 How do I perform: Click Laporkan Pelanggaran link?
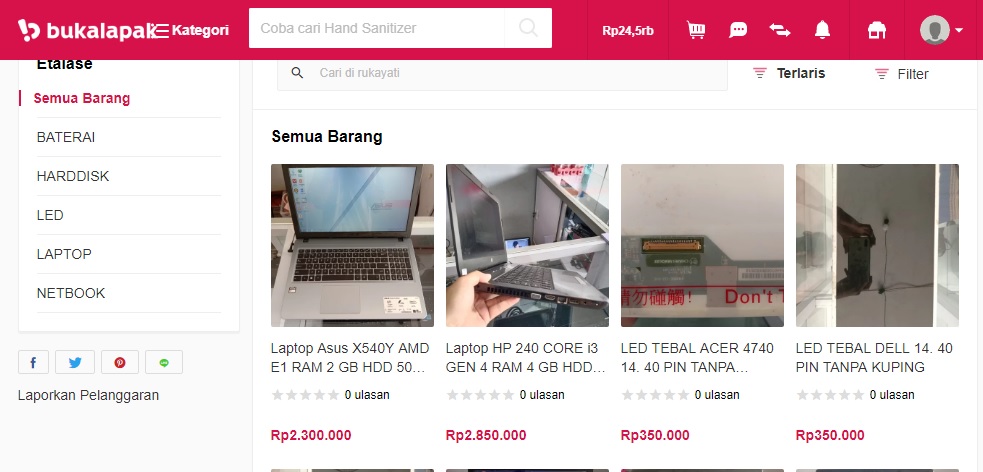click(x=88, y=396)
